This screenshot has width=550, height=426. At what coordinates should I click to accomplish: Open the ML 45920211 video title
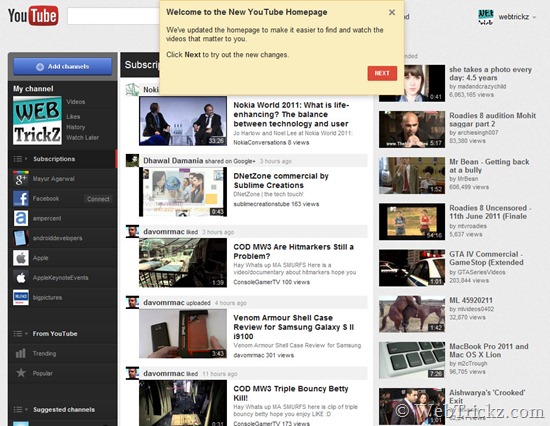tap(471, 300)
